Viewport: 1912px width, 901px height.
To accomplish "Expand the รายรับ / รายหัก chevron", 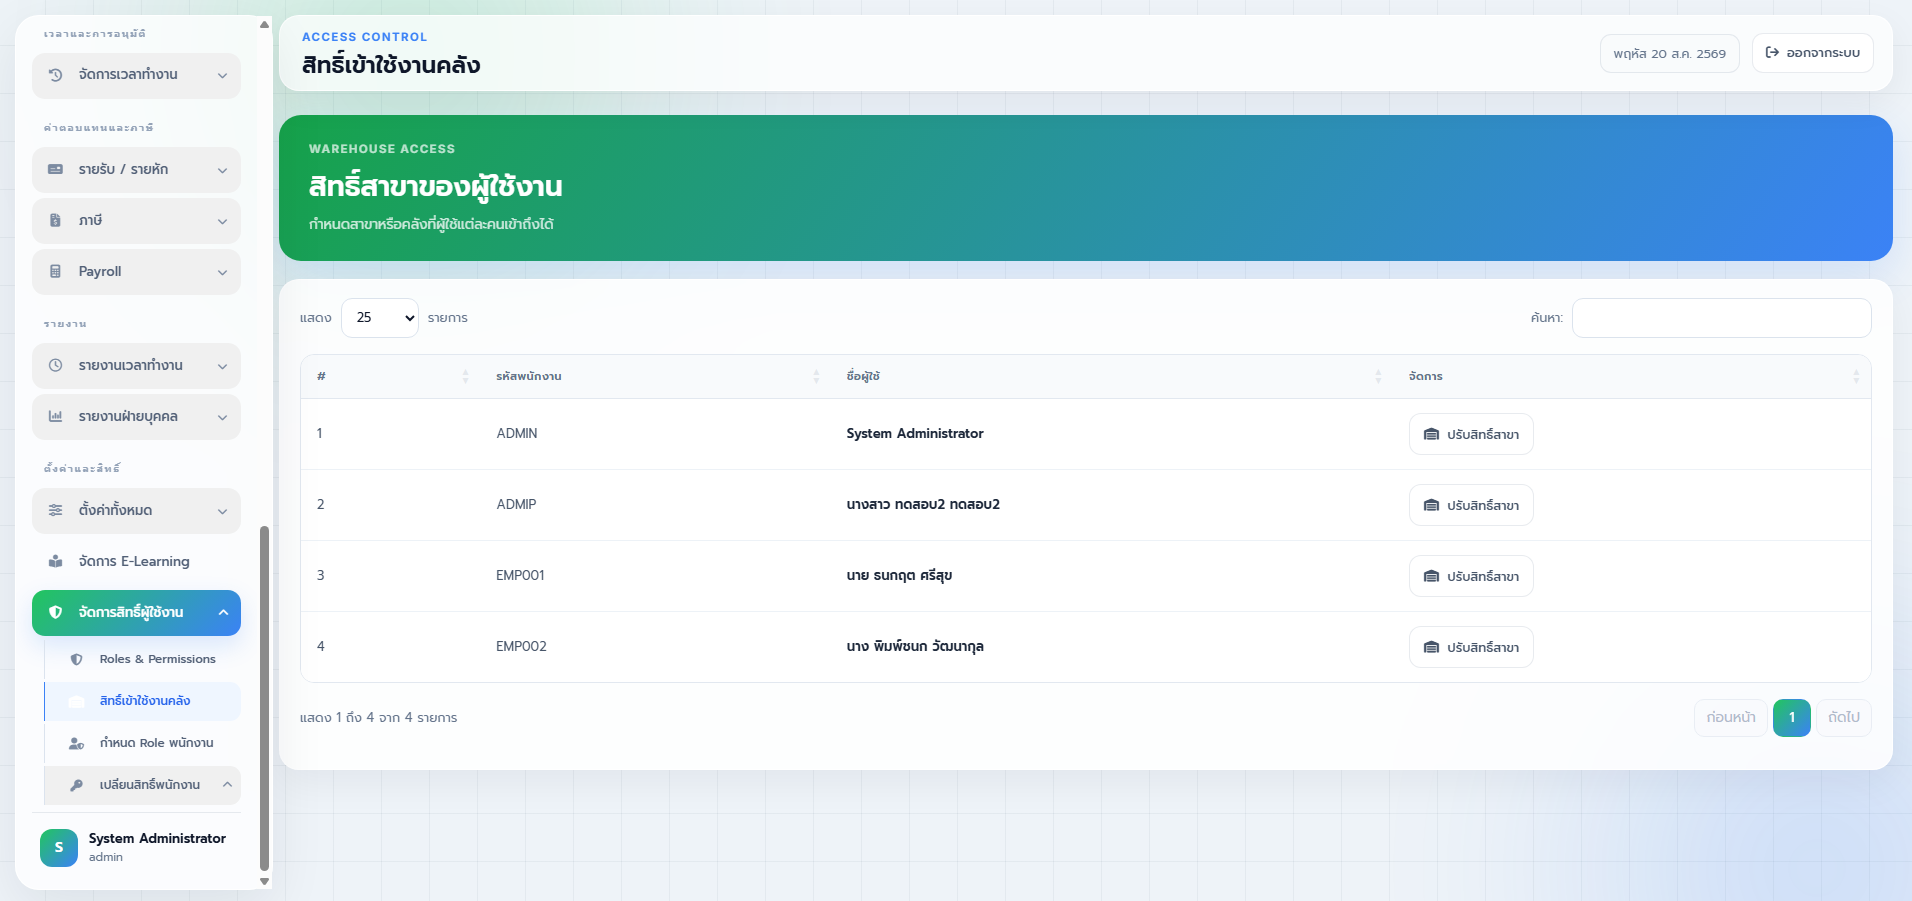I will tap(222, 171).
